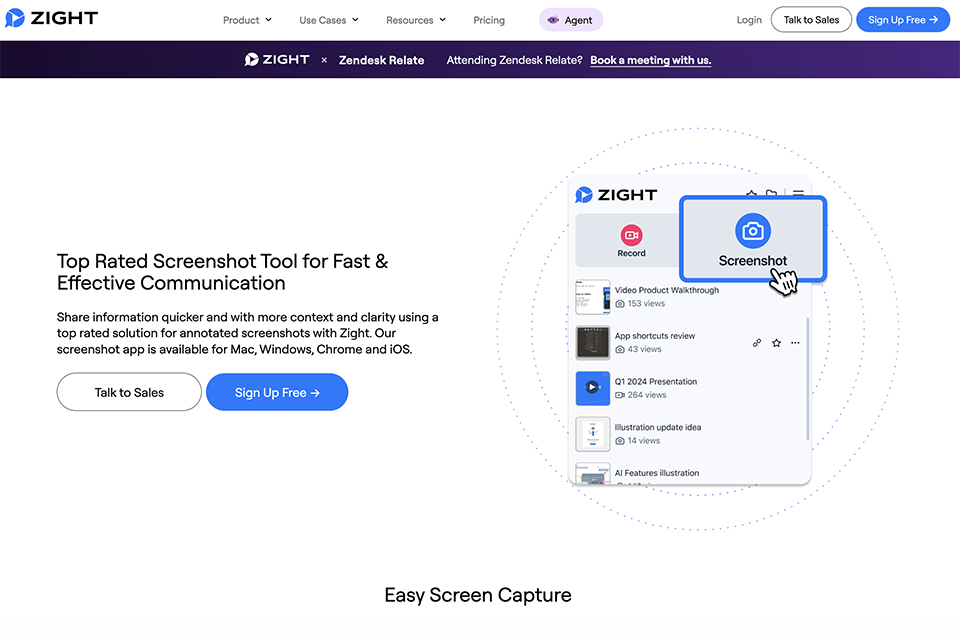Click Talk to Sales below the headline

tap(129, 392)
